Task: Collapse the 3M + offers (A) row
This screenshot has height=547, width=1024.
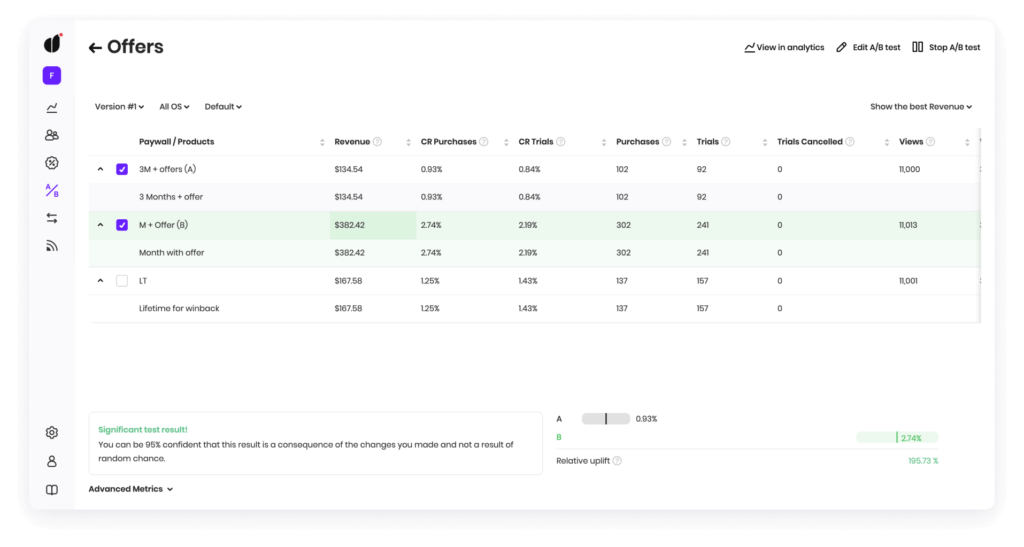Action: pyautogui.click(x=100, y=170)
